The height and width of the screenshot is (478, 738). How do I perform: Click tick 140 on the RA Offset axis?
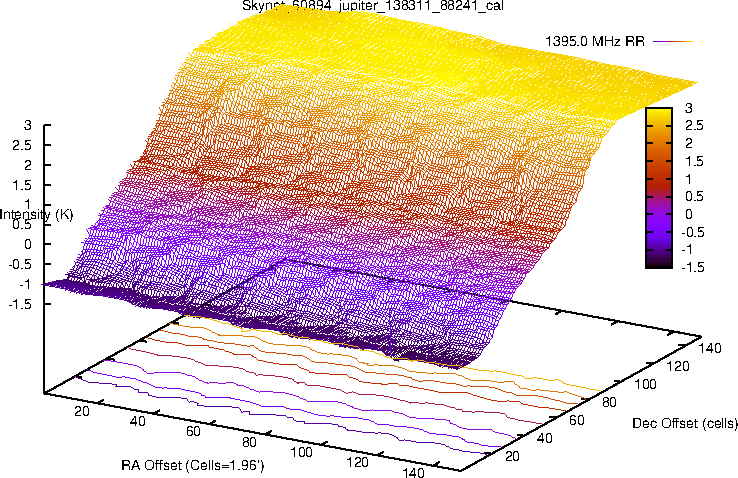[x=414, y=472]
